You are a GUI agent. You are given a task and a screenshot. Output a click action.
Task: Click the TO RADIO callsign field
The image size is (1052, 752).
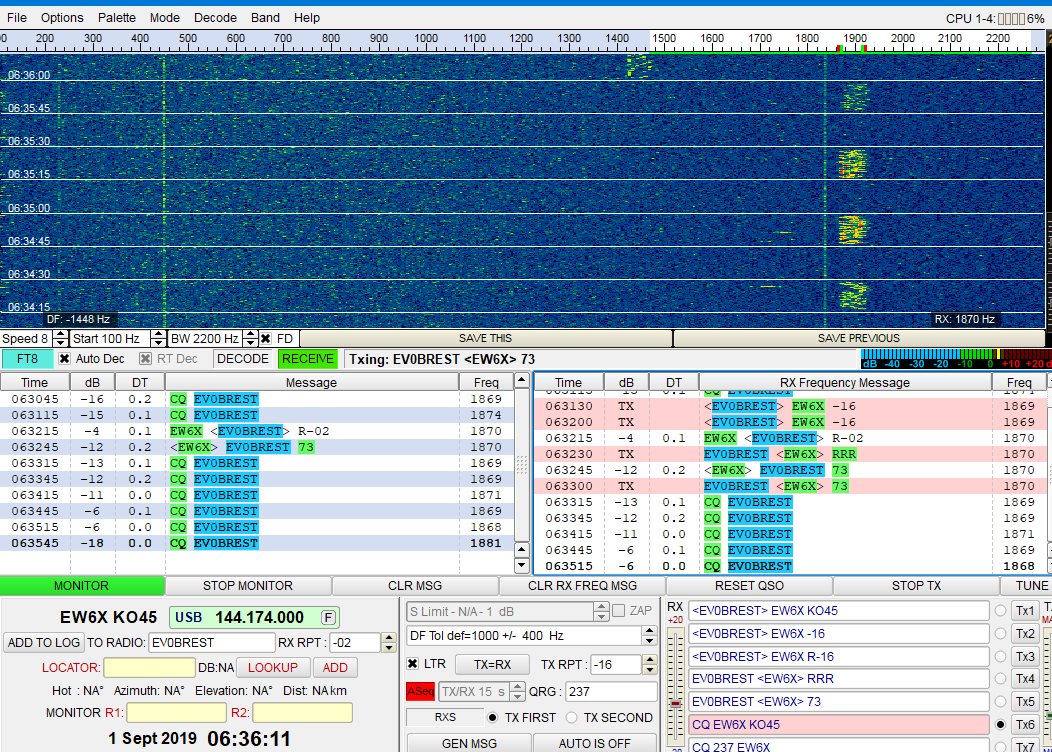(x=211, y=642)
